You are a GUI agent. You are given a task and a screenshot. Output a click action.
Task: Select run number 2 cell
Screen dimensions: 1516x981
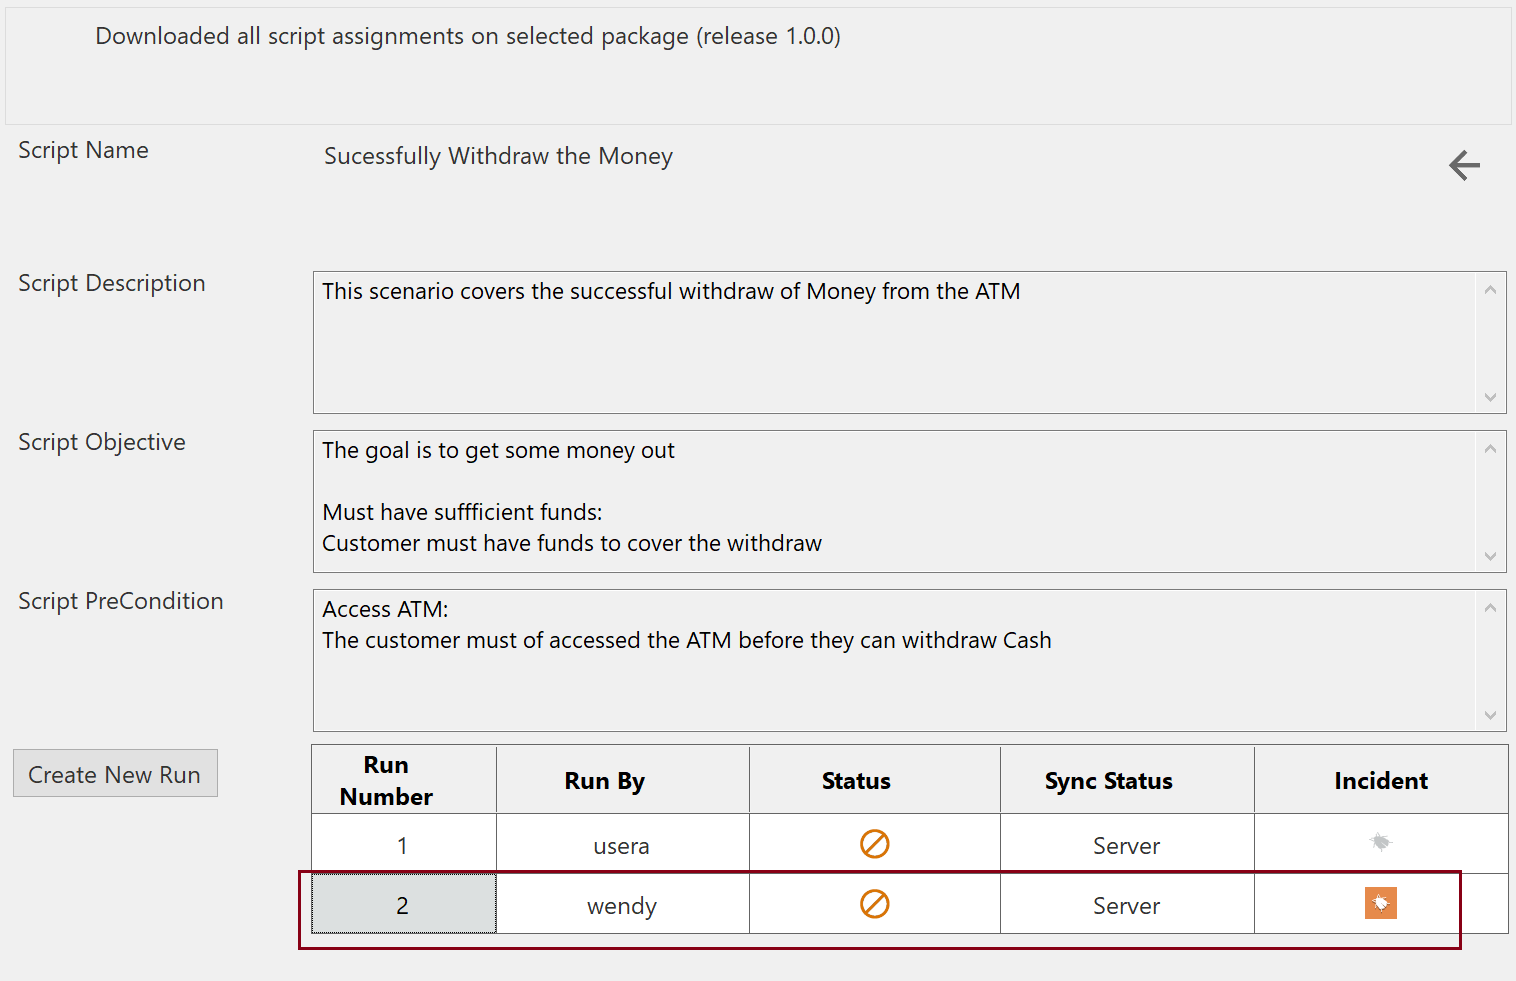point(403,904)
